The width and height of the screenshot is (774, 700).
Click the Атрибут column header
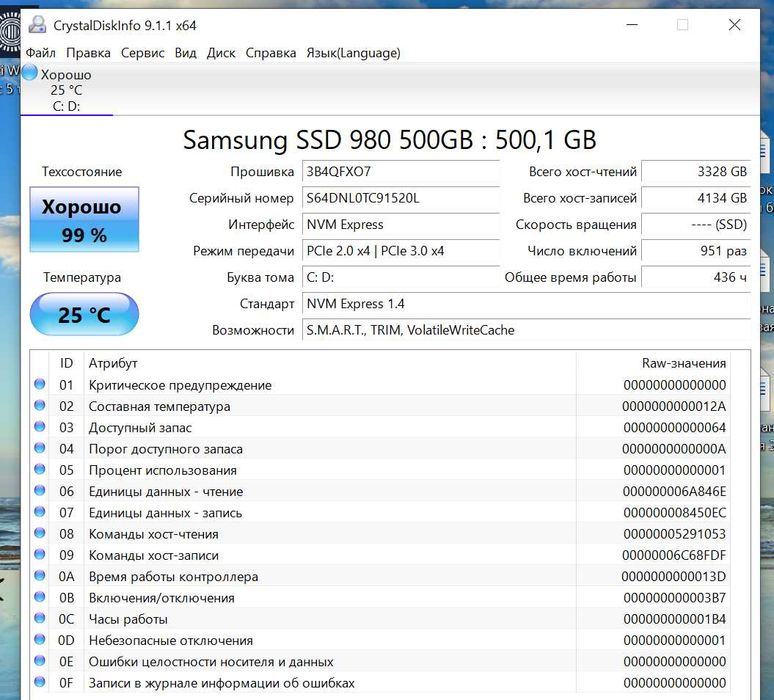pos(330,363)
